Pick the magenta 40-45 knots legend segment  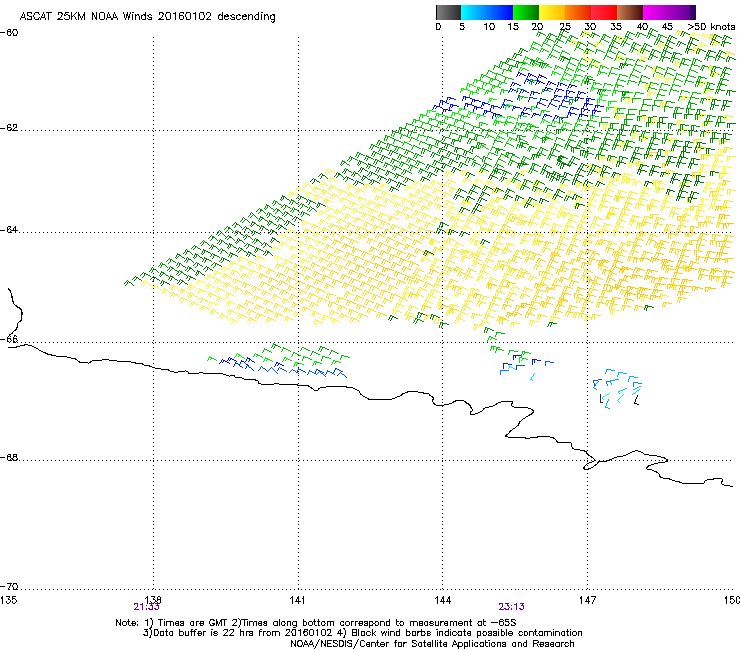coord(656,12)
